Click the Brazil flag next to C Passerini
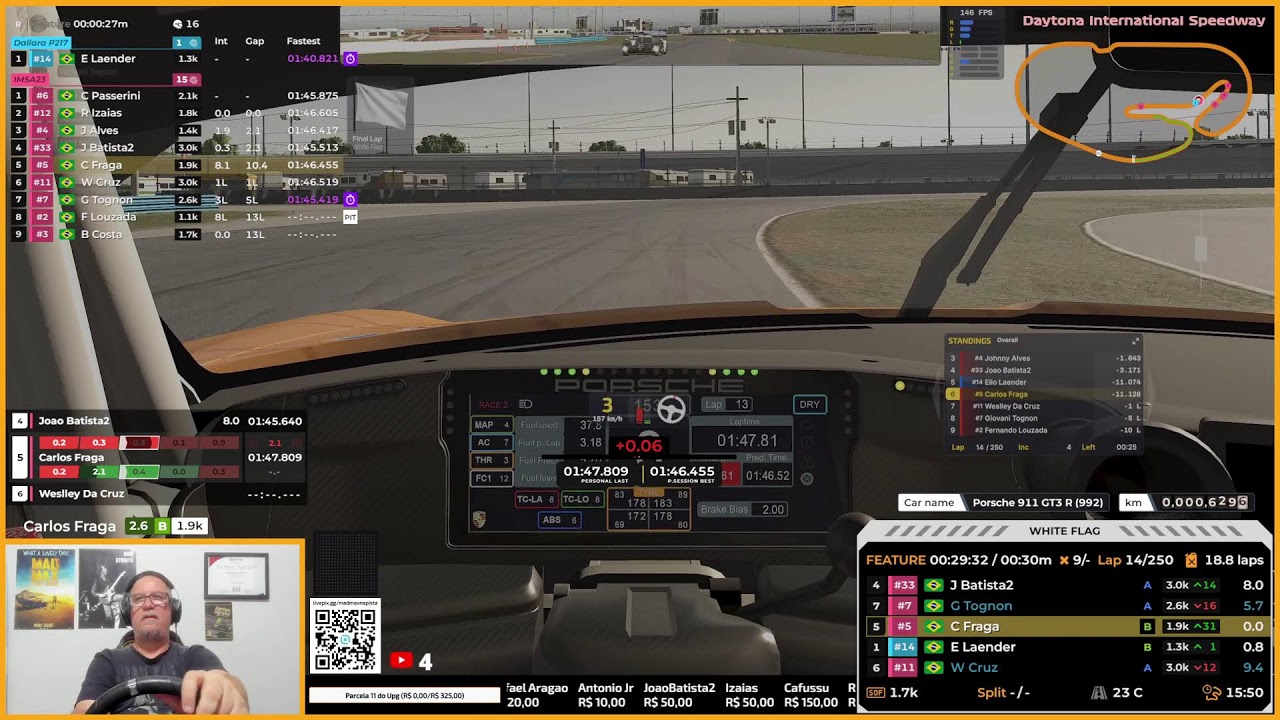 coord(67,96)
